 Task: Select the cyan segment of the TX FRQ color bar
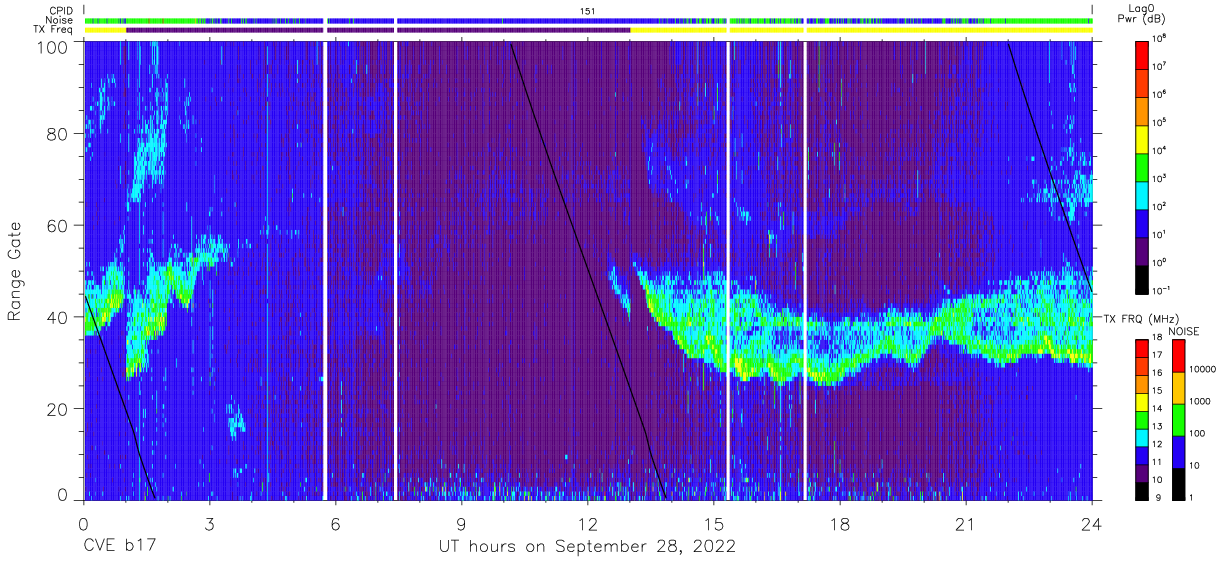[x=1142, y=437]
